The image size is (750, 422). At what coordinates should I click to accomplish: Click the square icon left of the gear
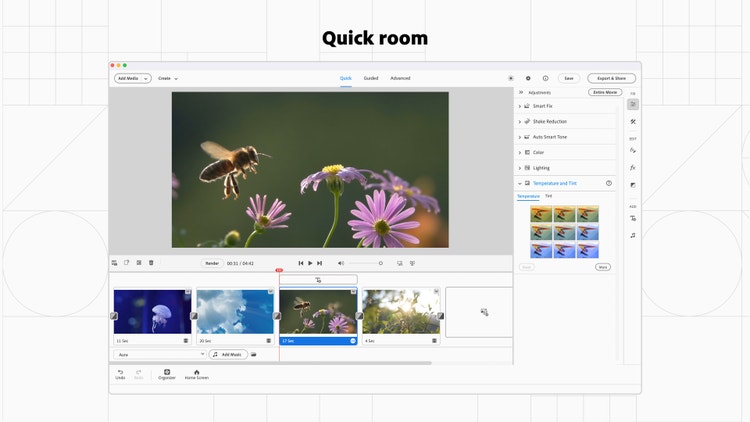511,78
